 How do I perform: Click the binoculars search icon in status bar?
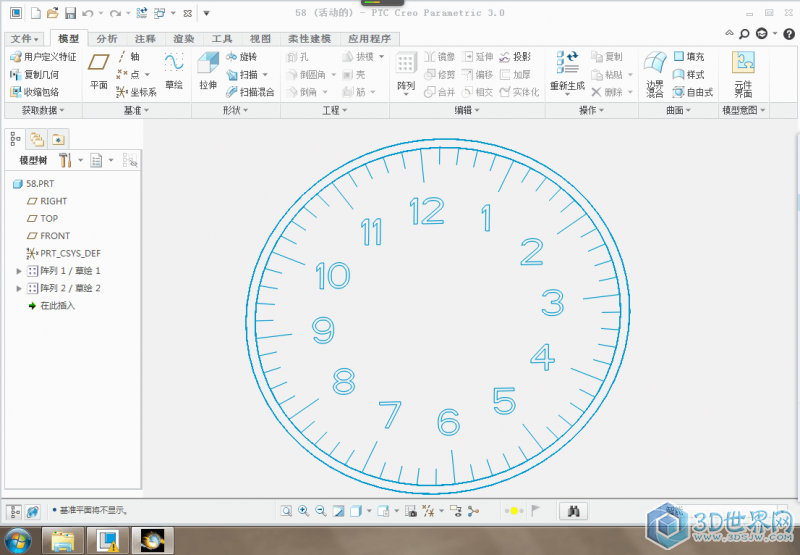573,511
